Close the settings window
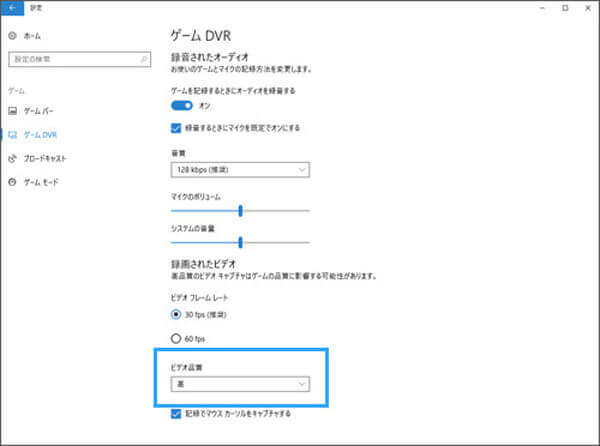 (x=588, y=8)
